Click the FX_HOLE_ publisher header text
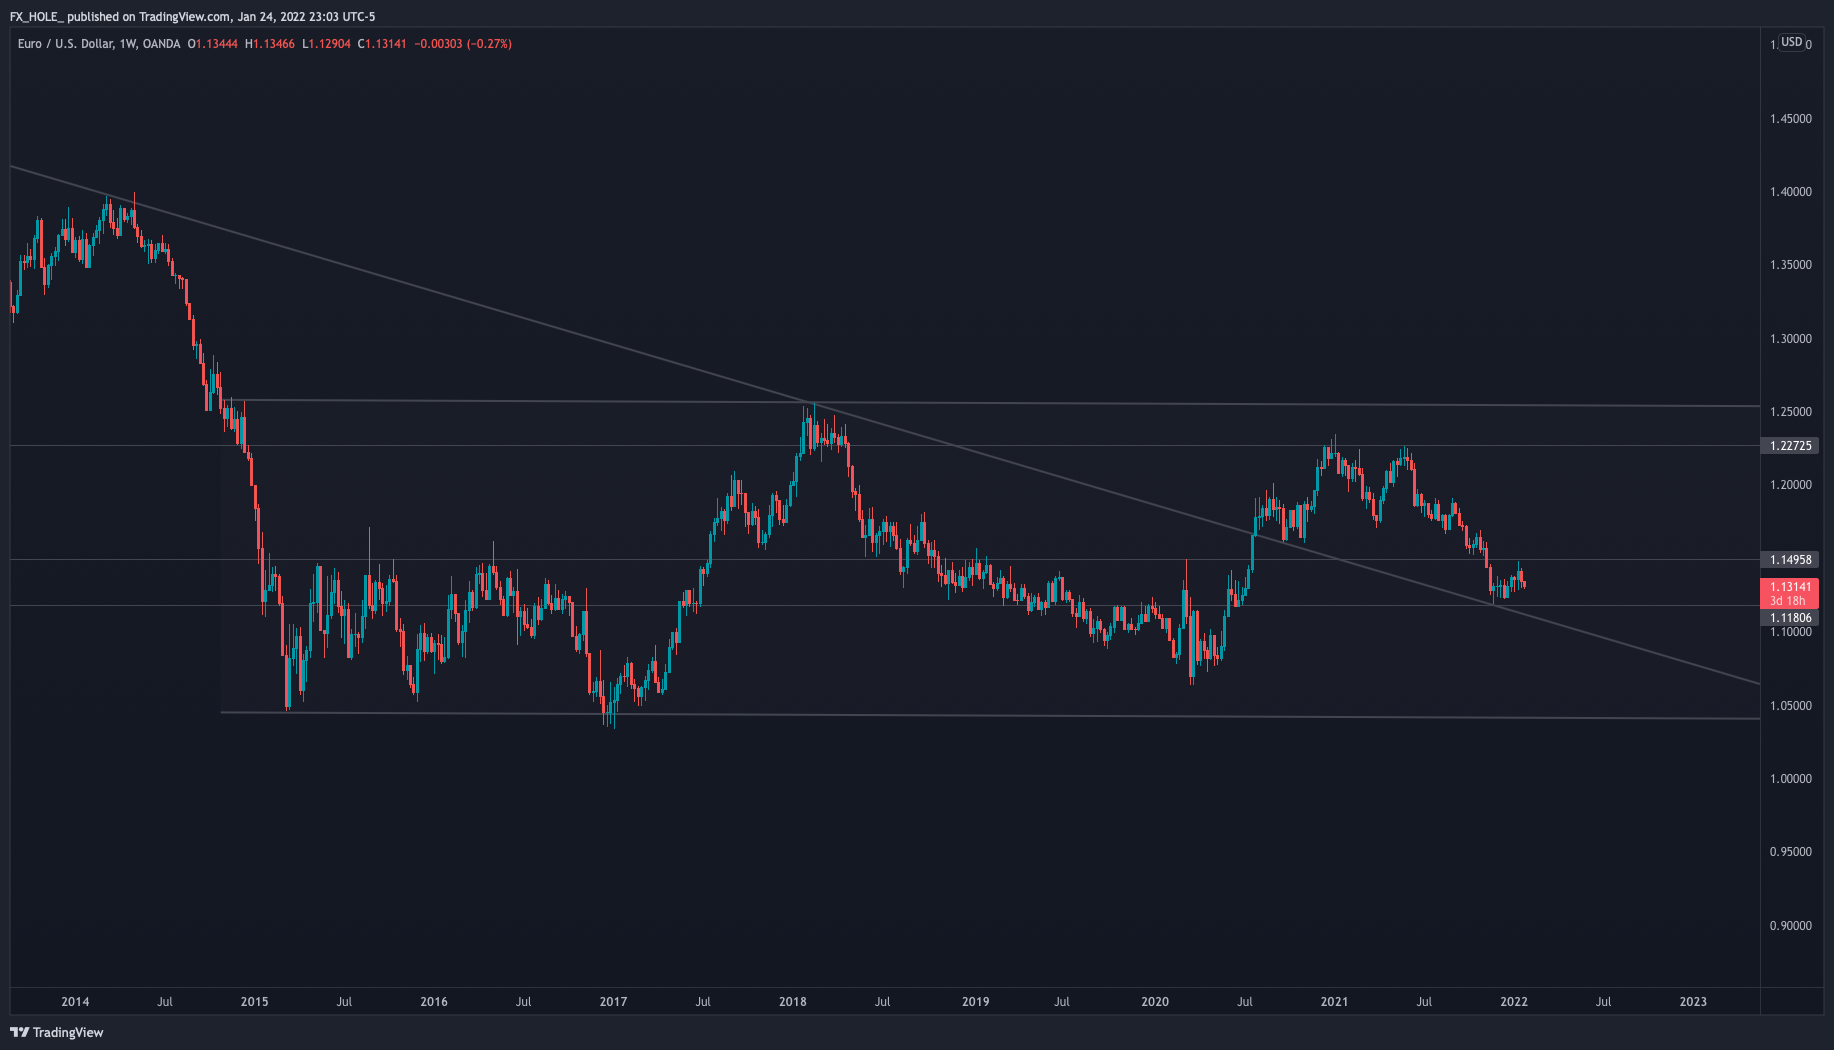 coord(37,17)
